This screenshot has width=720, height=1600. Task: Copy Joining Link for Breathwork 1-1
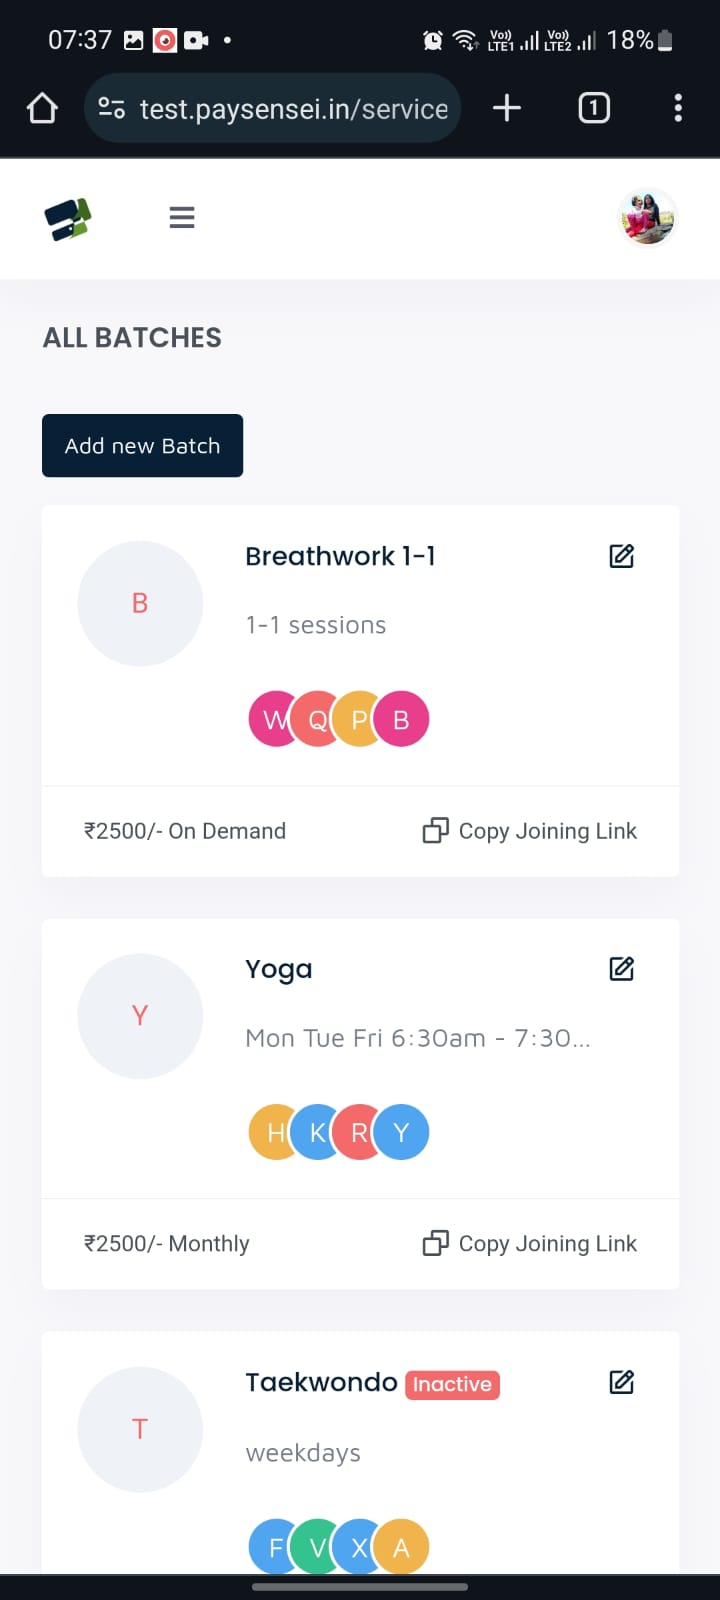pyautogui.click(x=530, y=831)
